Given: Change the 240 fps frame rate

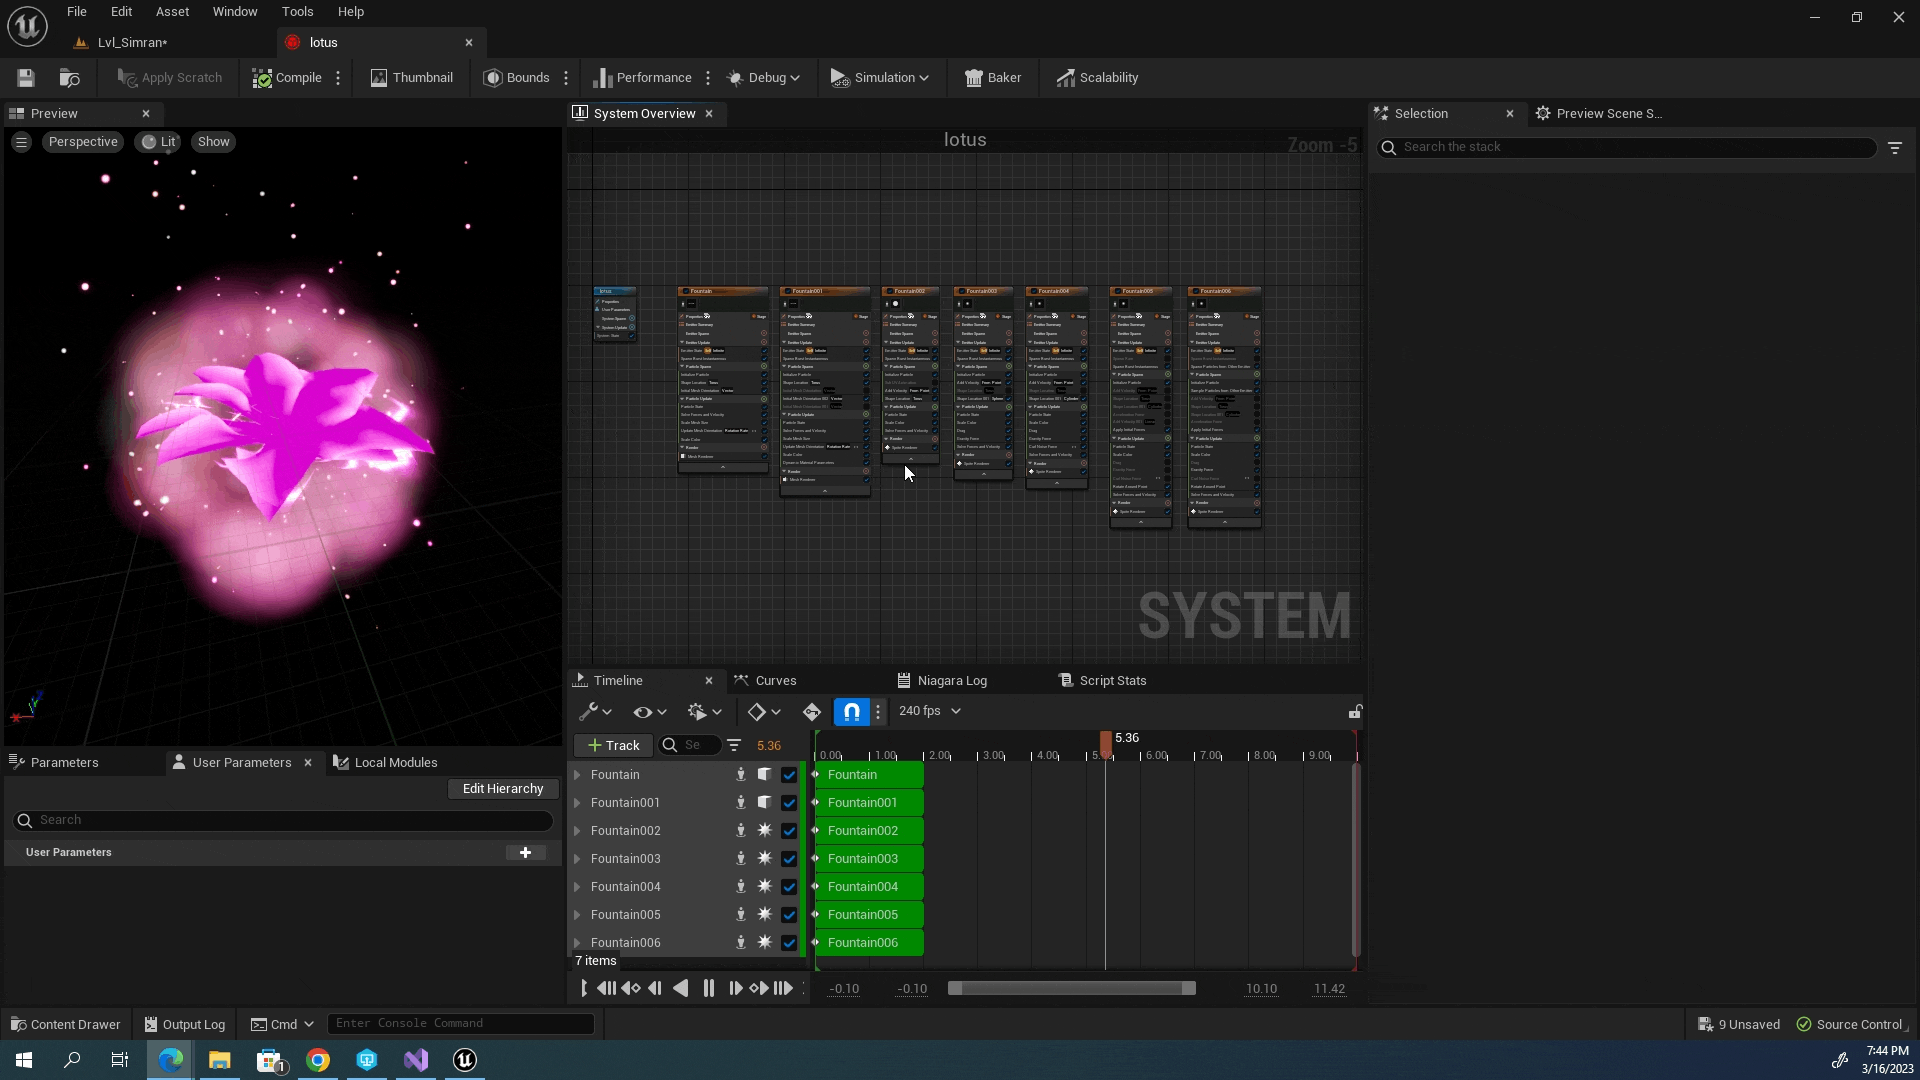Looking at the screenshot, I should [929, 711].
